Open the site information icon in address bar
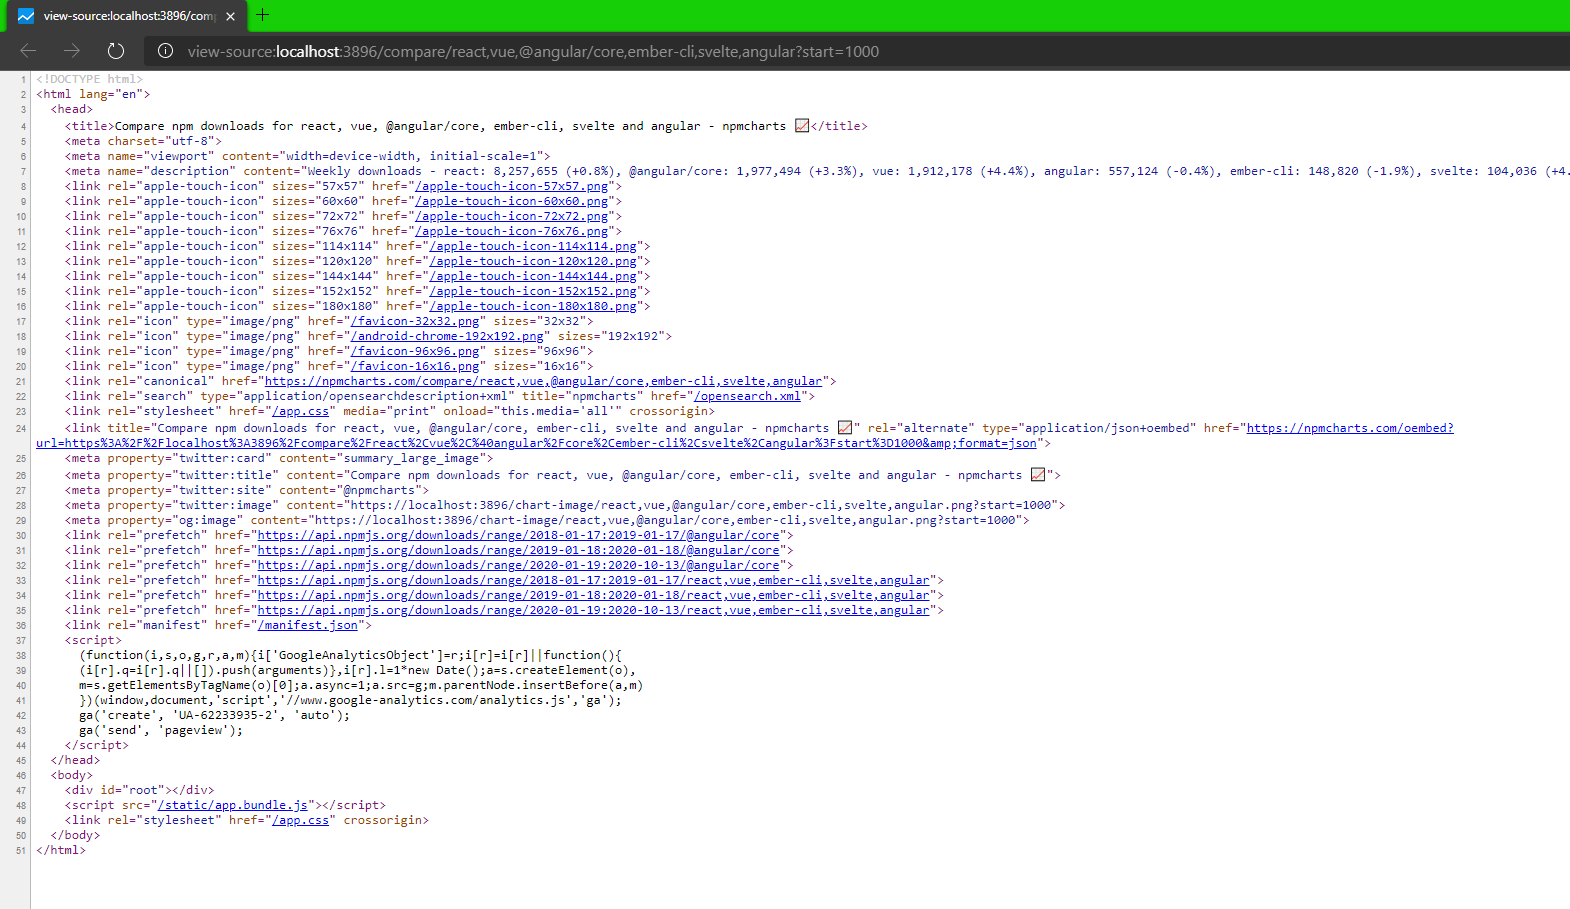1570x909 pixels. [x=166, y=51]
